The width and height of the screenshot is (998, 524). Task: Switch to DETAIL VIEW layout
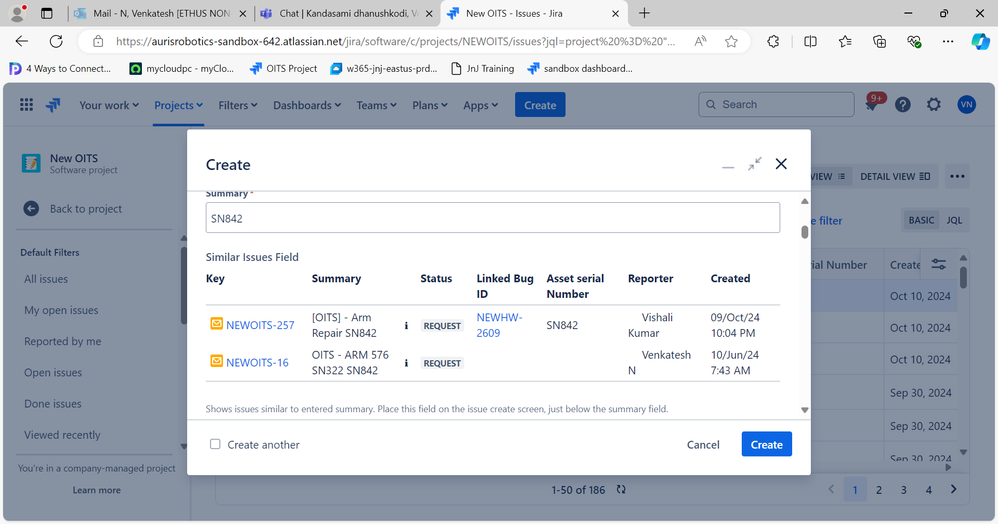click(x=895, y=176)
